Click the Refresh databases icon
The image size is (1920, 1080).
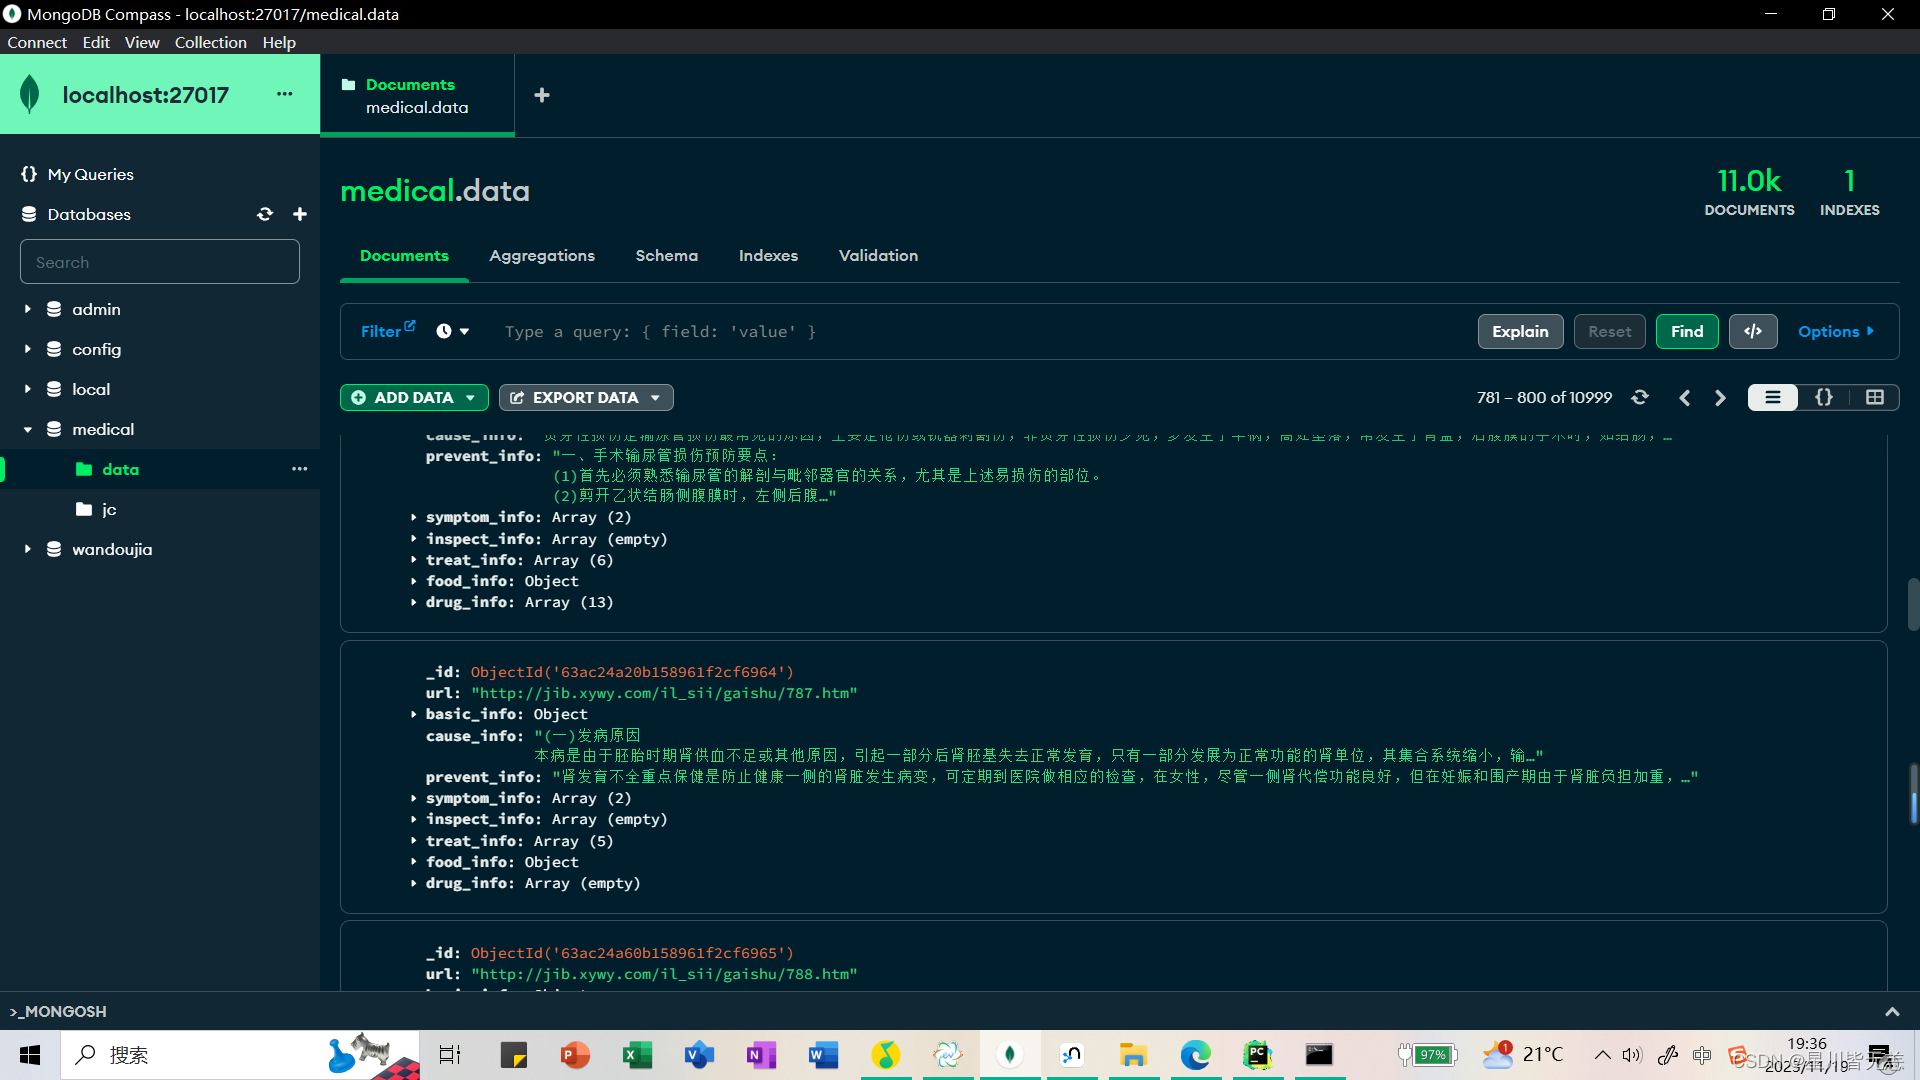click(x=264, y=214)
